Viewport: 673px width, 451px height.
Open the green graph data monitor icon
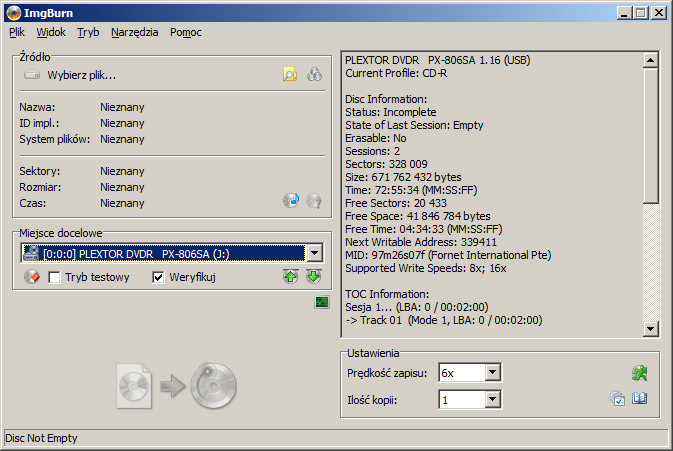322,302
